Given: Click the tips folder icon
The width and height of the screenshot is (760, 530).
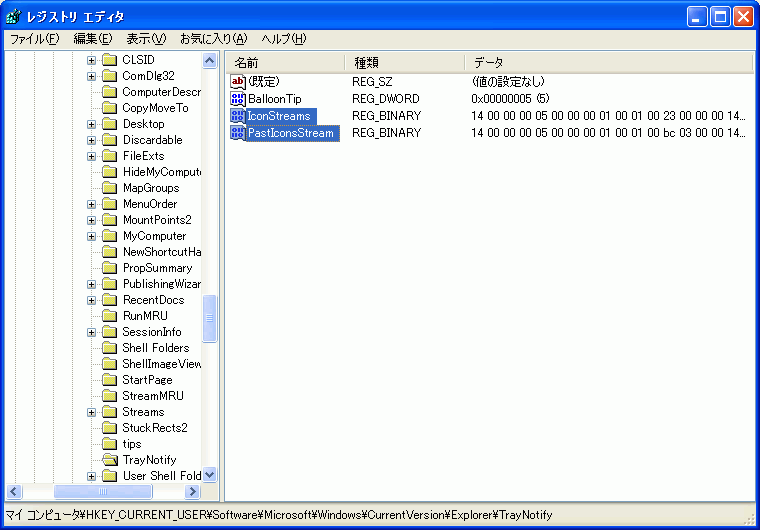Looking at the screenshot, I should coord(110,444).
